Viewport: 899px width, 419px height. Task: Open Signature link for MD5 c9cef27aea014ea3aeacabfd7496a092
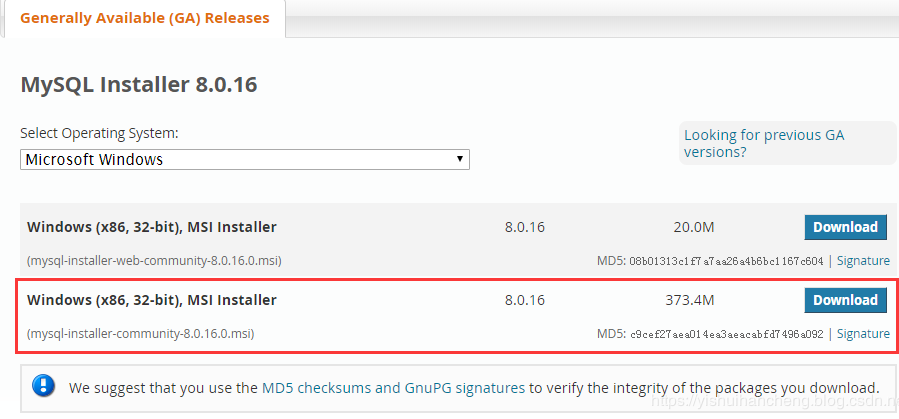pos(863,334)
